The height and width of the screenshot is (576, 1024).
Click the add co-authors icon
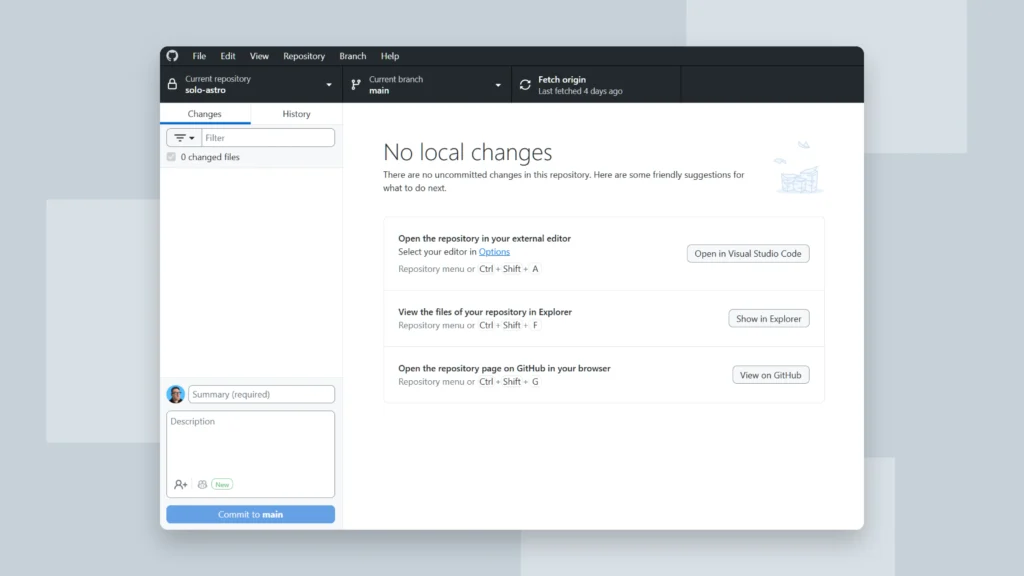click(180, 484)
